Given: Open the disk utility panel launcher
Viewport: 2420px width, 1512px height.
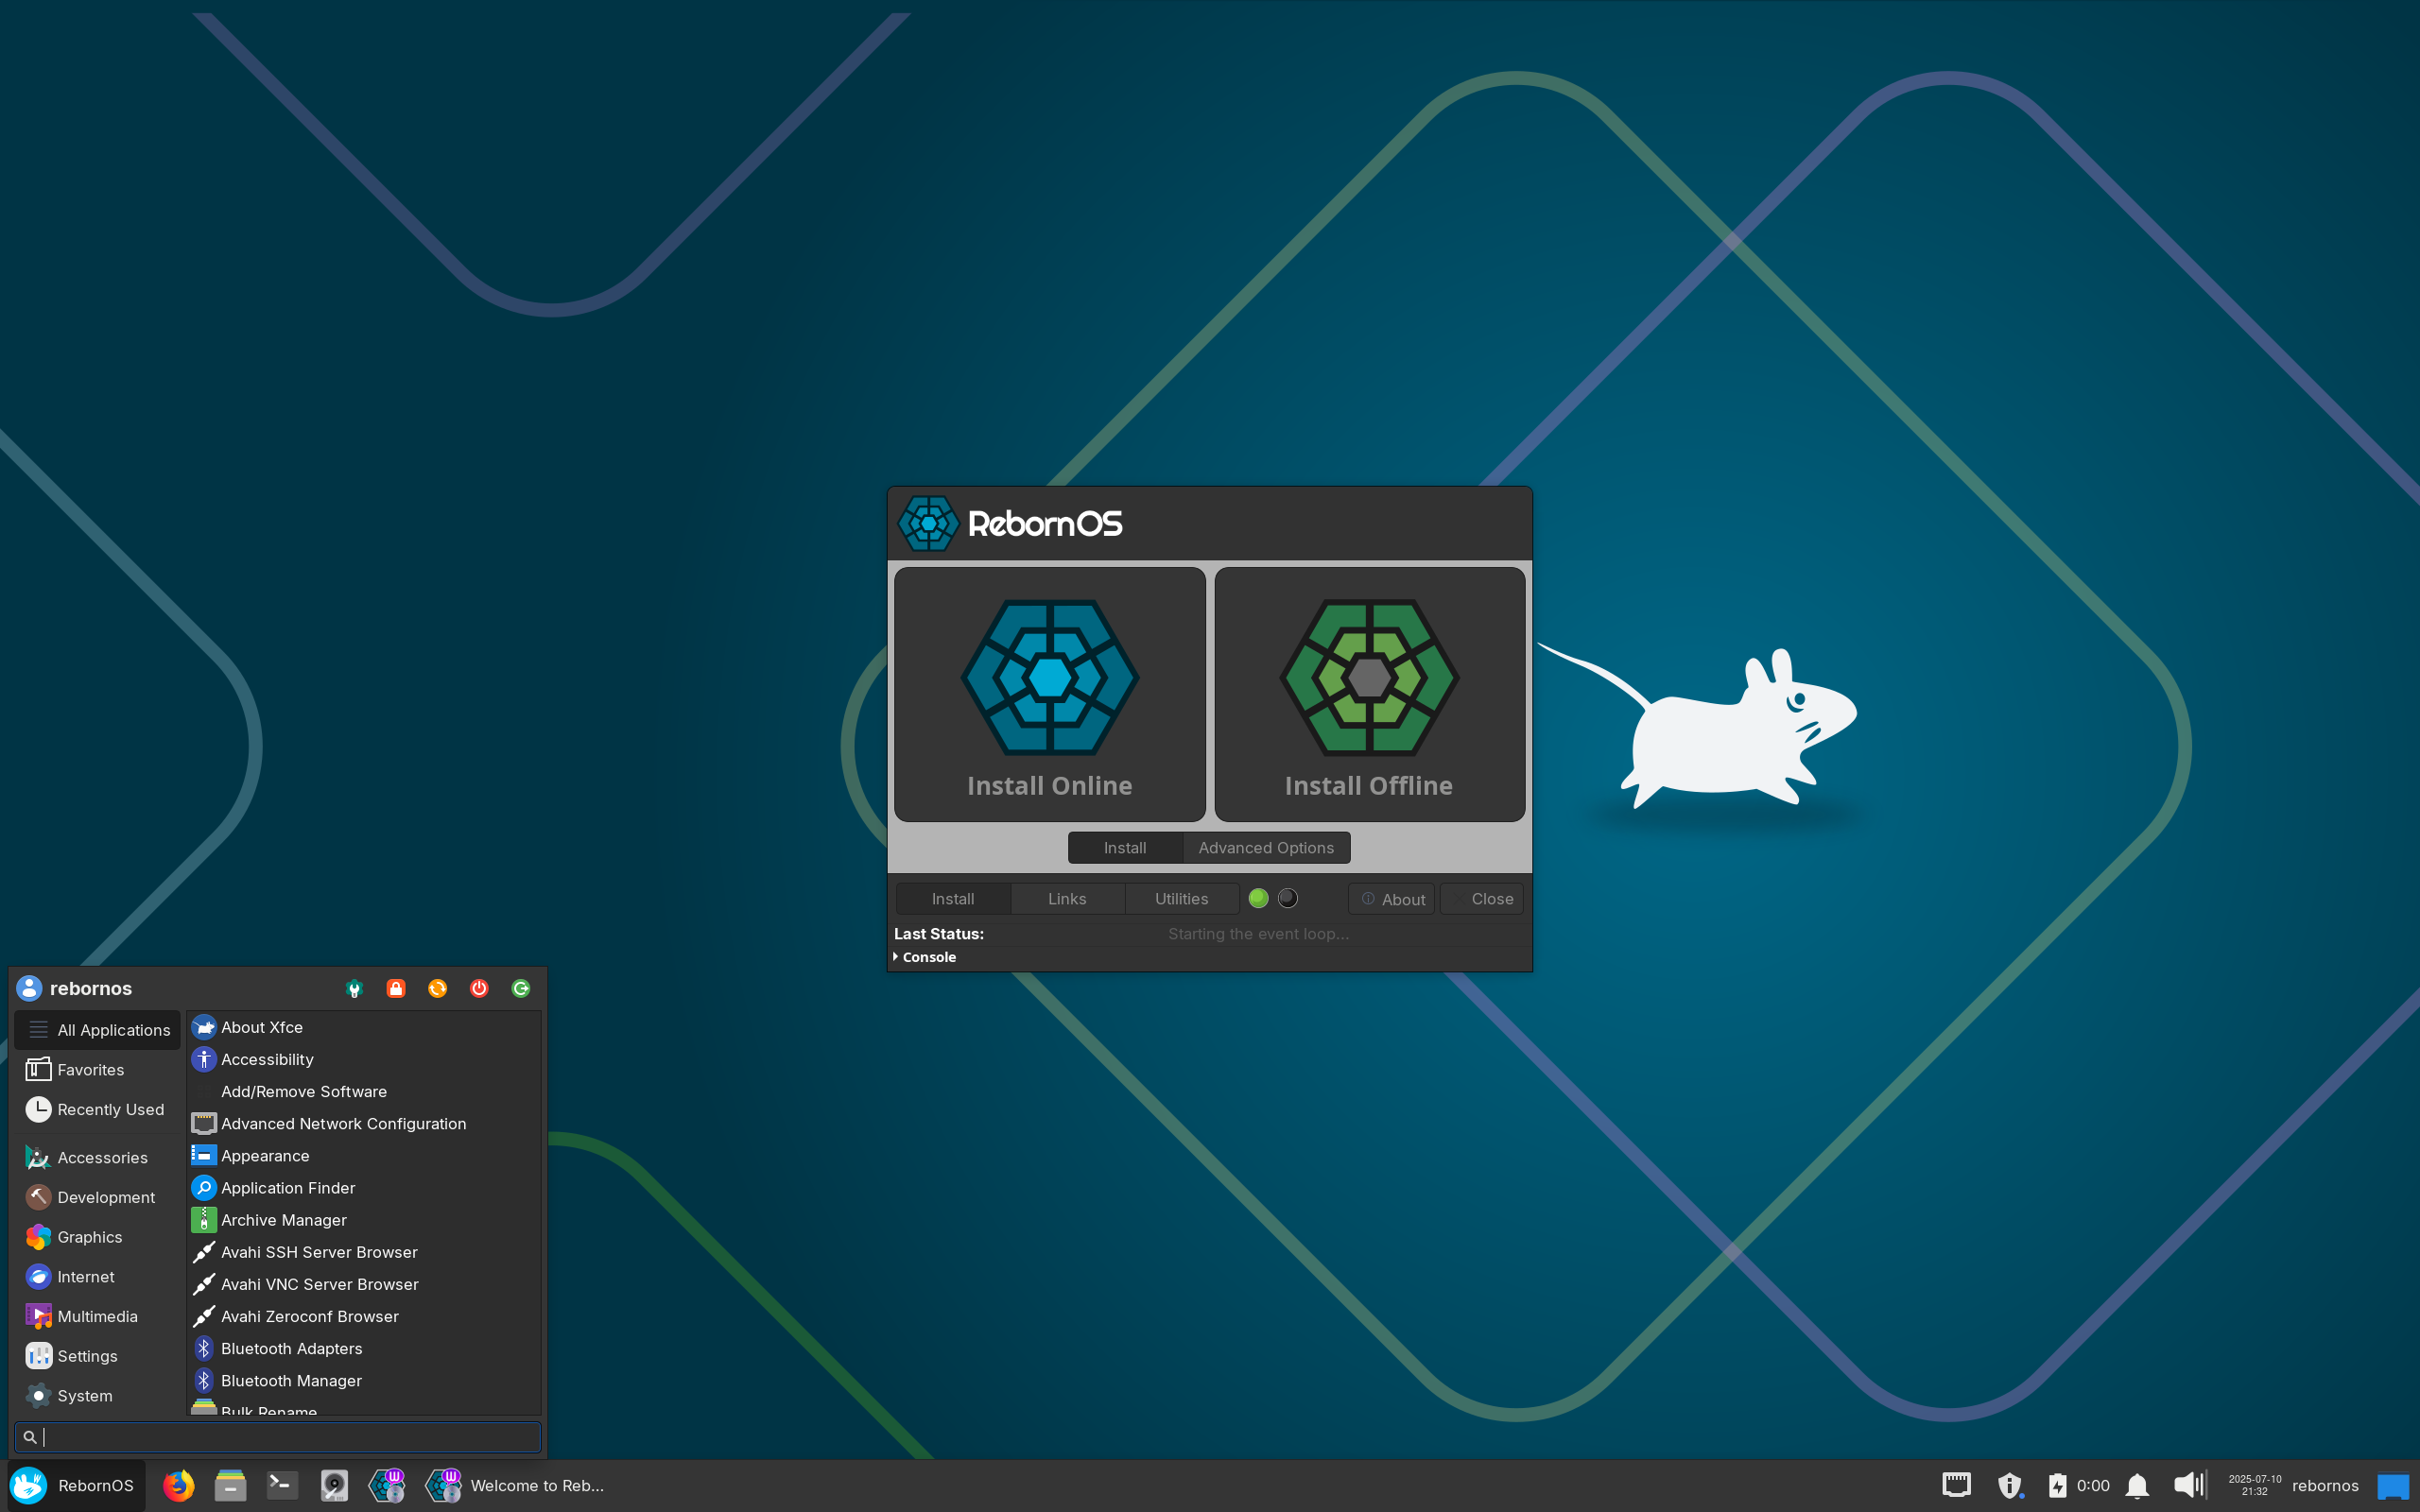Looking at the screenshot, I should pos(334,1485).
